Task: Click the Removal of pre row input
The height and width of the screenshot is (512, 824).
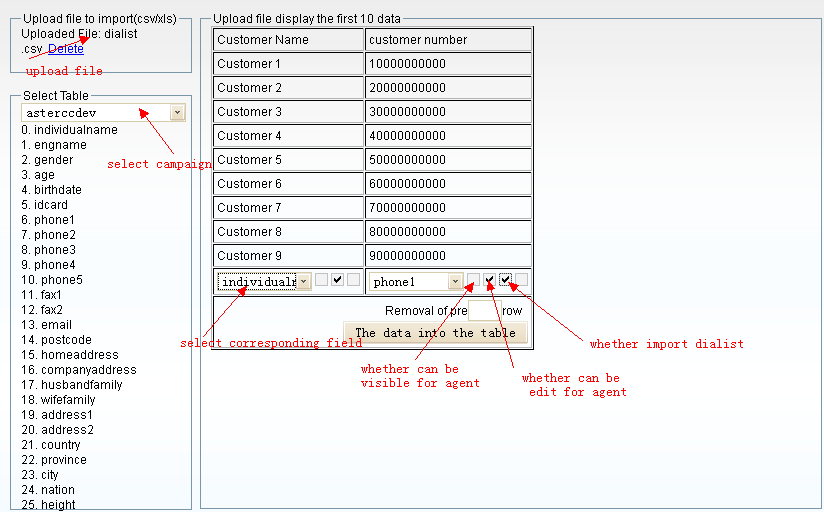Action: (x=484, y=311)
